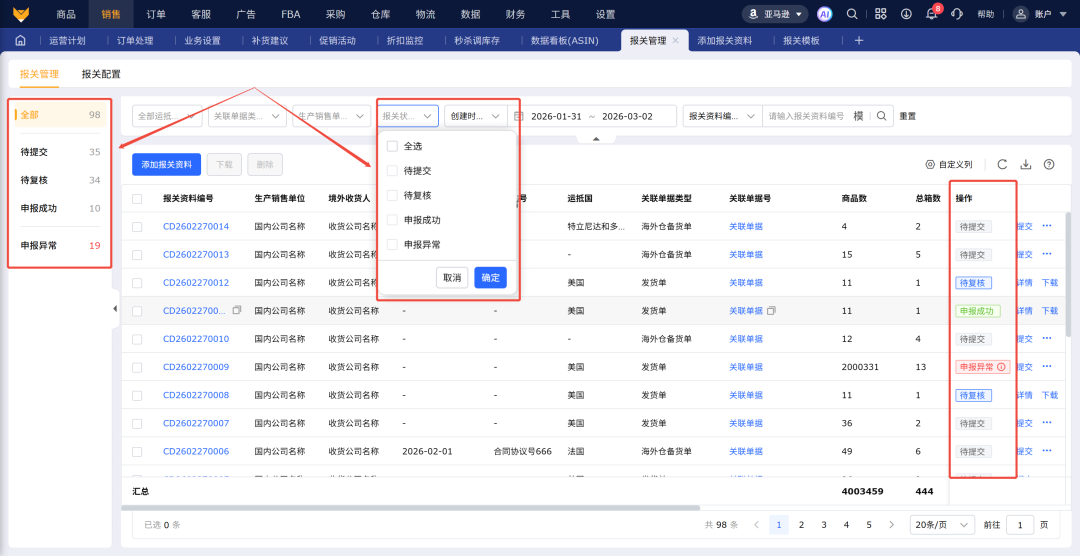Open record CD2602270012 link
Image resolution: width=1080 pixels, height=556 pixels.
[x=196, y=282]
